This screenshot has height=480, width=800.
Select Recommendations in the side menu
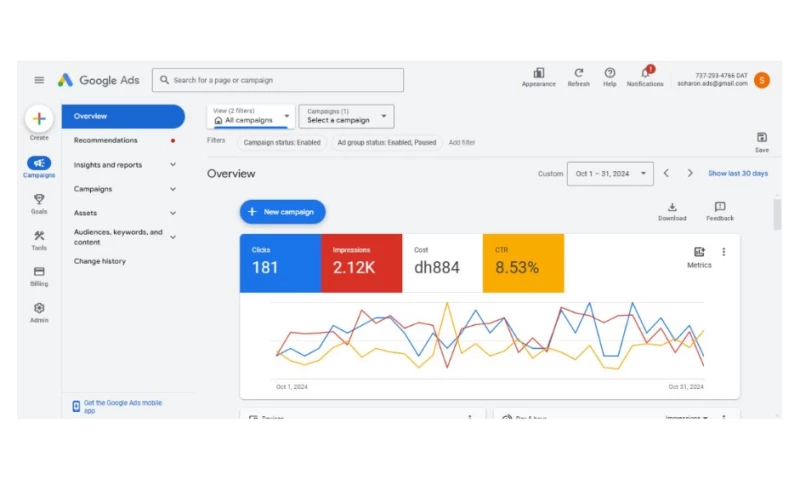point(106,141)
